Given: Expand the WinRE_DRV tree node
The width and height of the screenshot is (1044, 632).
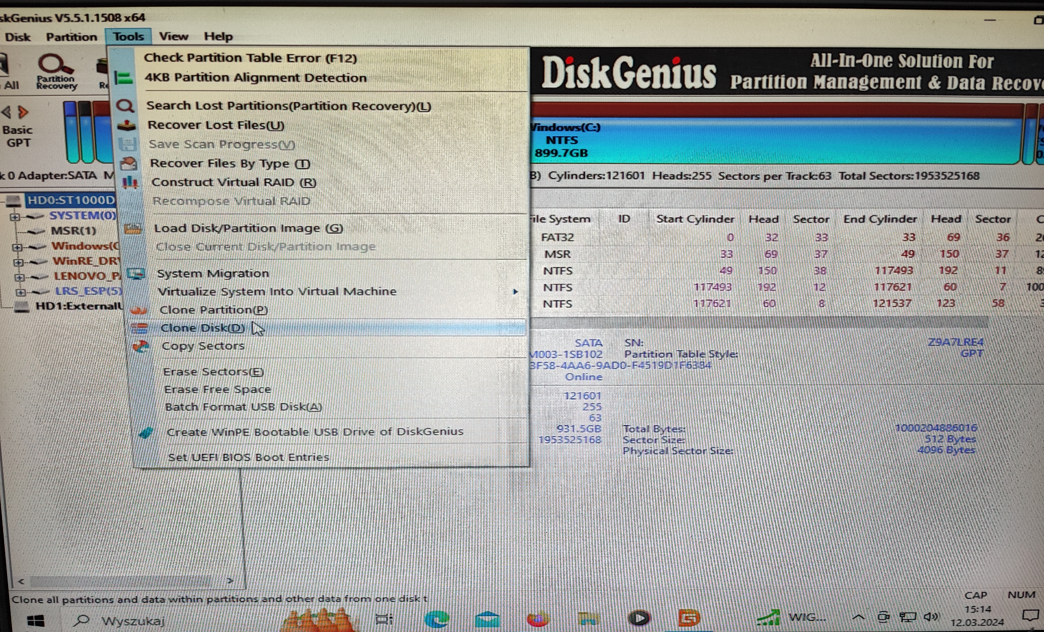Looking at the screenshot, I should click(19, 262).
